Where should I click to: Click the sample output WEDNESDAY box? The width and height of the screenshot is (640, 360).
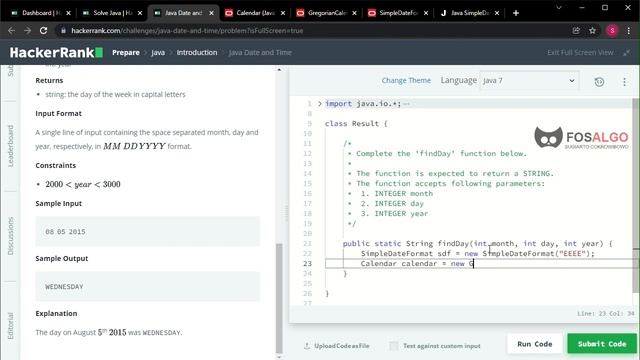click(147, 287)
